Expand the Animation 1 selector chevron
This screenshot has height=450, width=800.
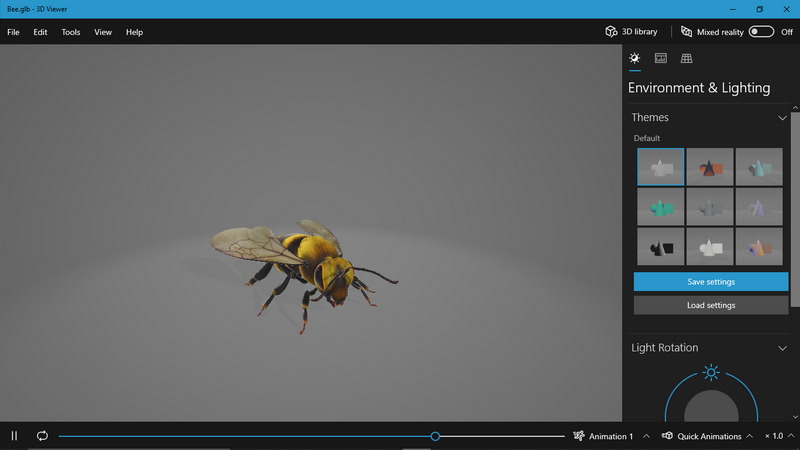(x=646, y=436)
